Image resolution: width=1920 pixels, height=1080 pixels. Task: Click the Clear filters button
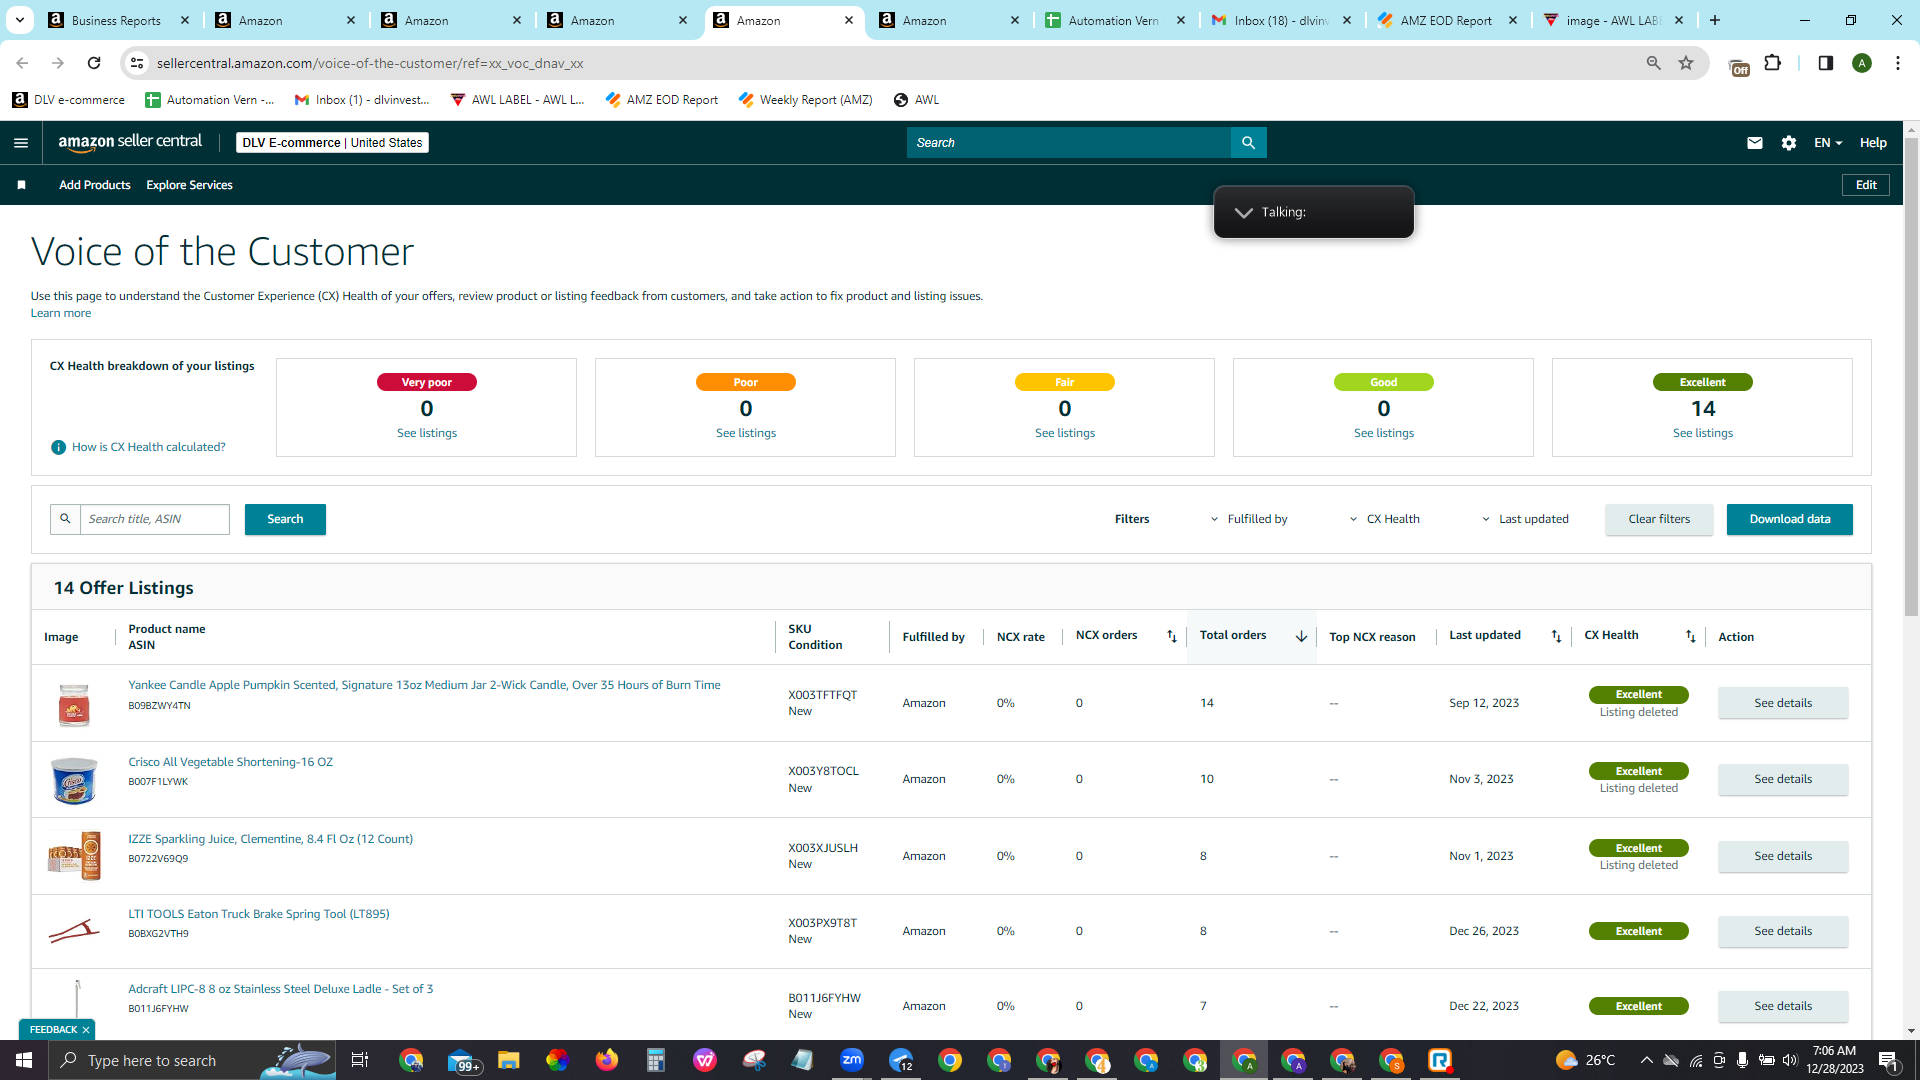coord(1659,519)
